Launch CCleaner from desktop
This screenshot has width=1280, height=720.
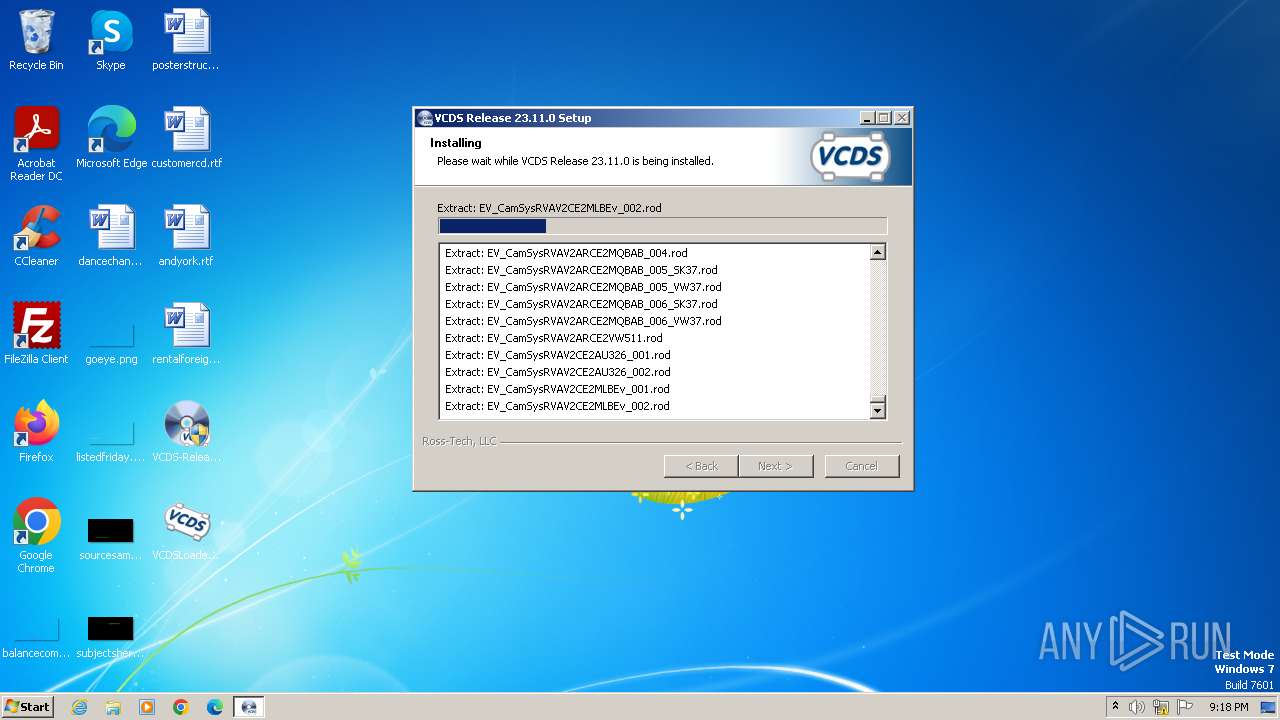point(36,236)
